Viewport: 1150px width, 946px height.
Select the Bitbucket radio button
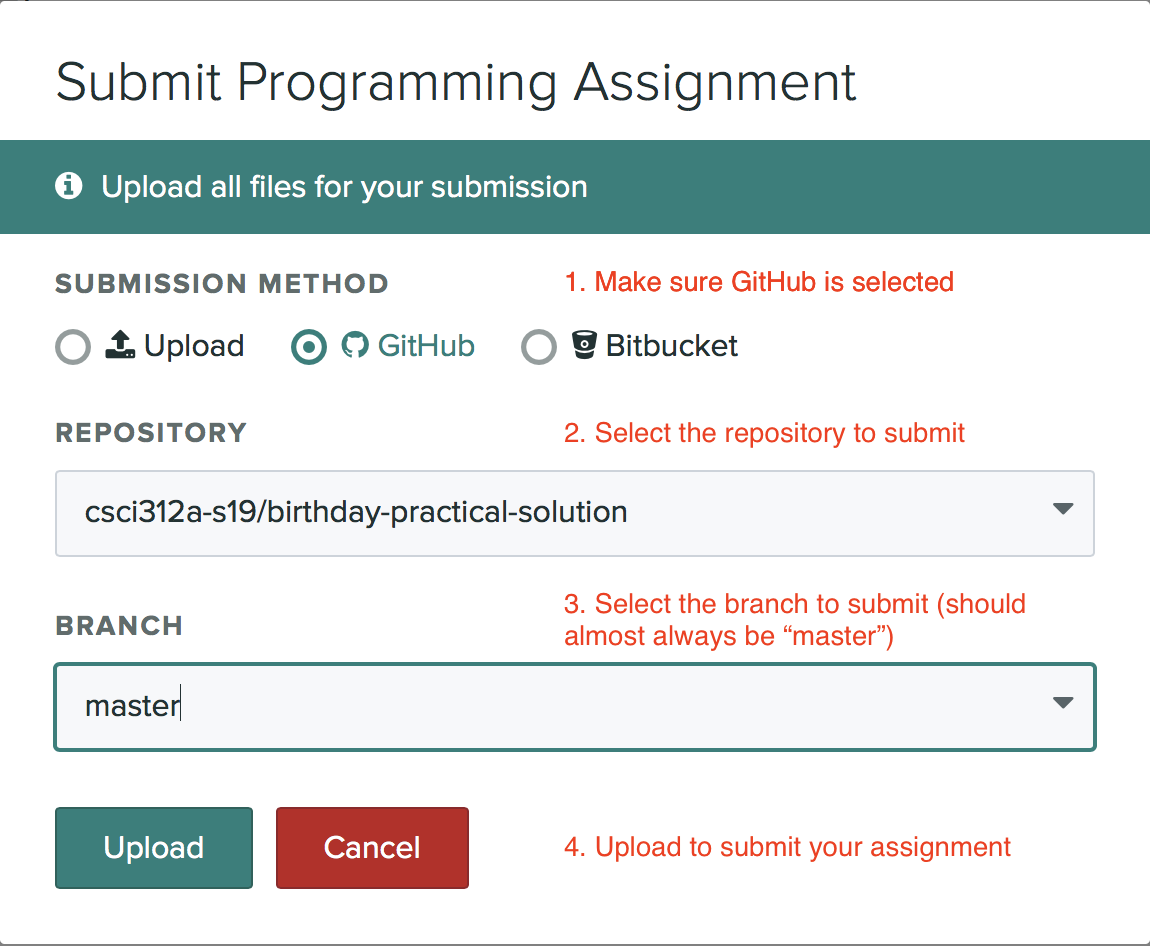(x=539, y=346)
